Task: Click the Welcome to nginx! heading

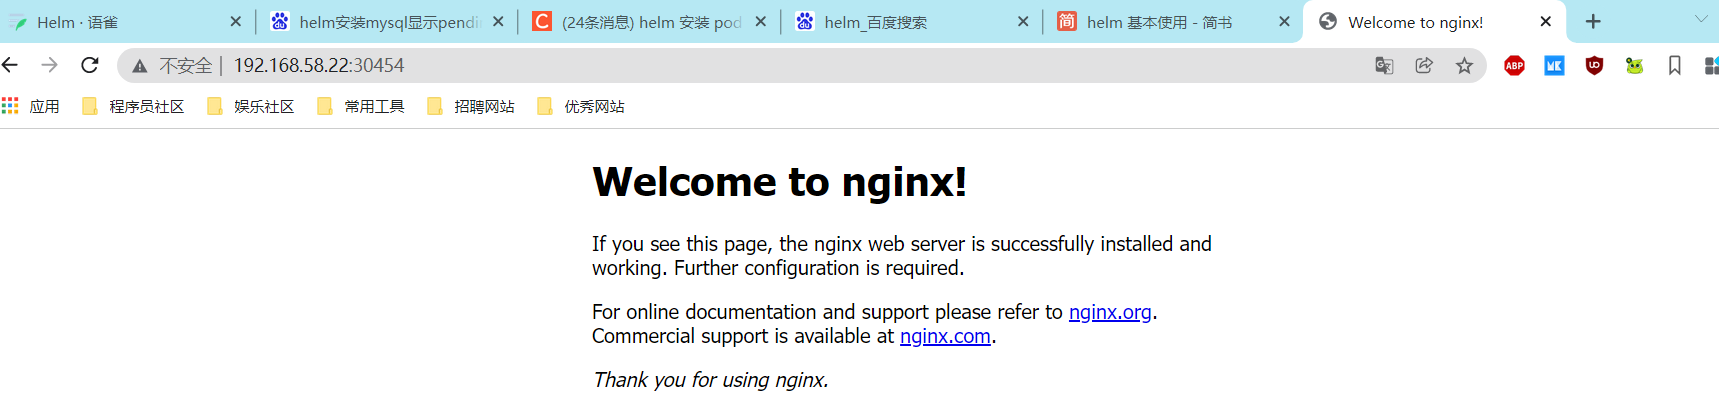Action: tap(780, 182)
